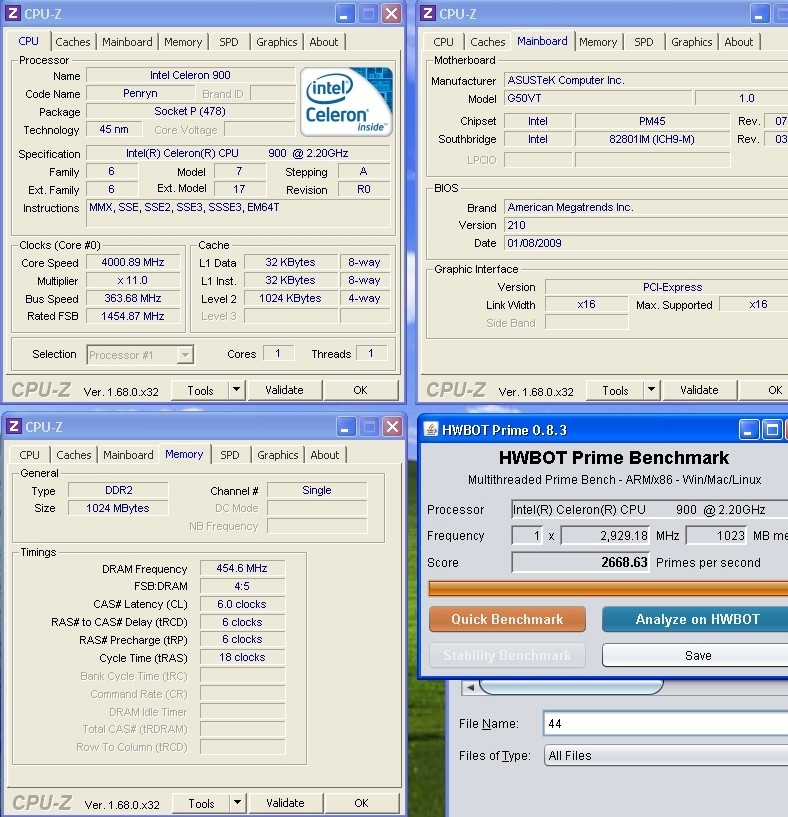Click Tools button in Memory window
The image size is (788, 817).
[202, 803]
